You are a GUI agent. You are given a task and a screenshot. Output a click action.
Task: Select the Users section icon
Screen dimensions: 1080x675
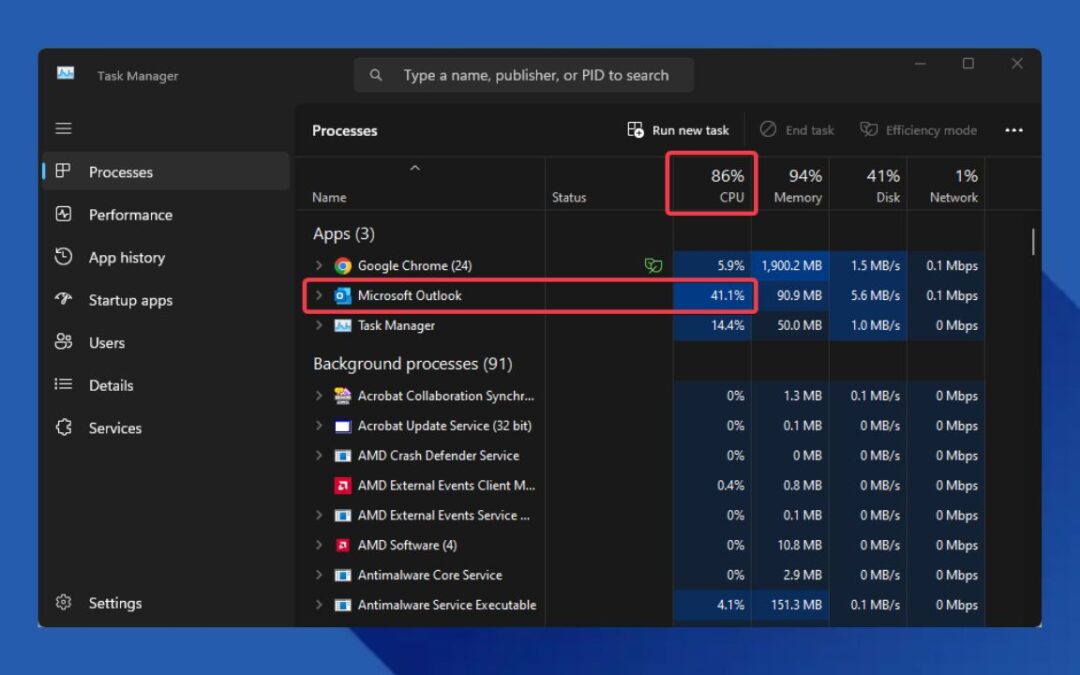click(x=63, y=342)
